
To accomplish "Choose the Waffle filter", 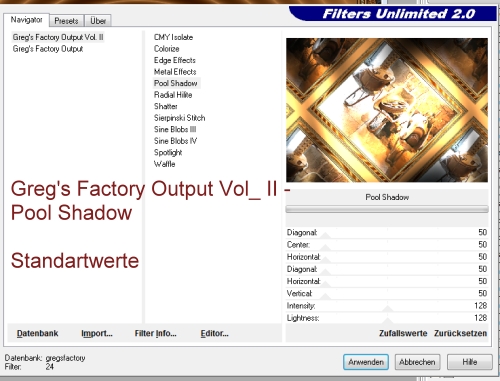I will [164, 164].
